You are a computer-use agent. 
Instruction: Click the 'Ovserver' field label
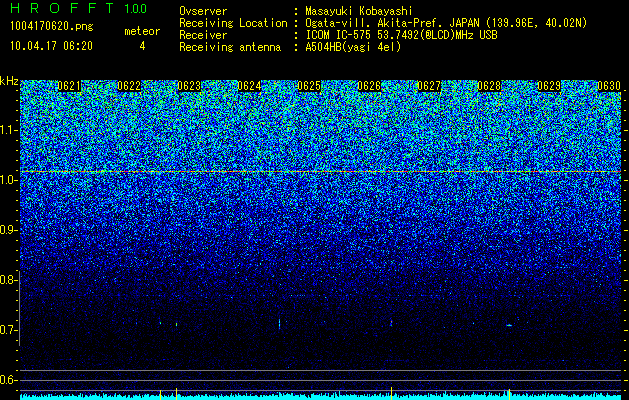tap(203, 11)
